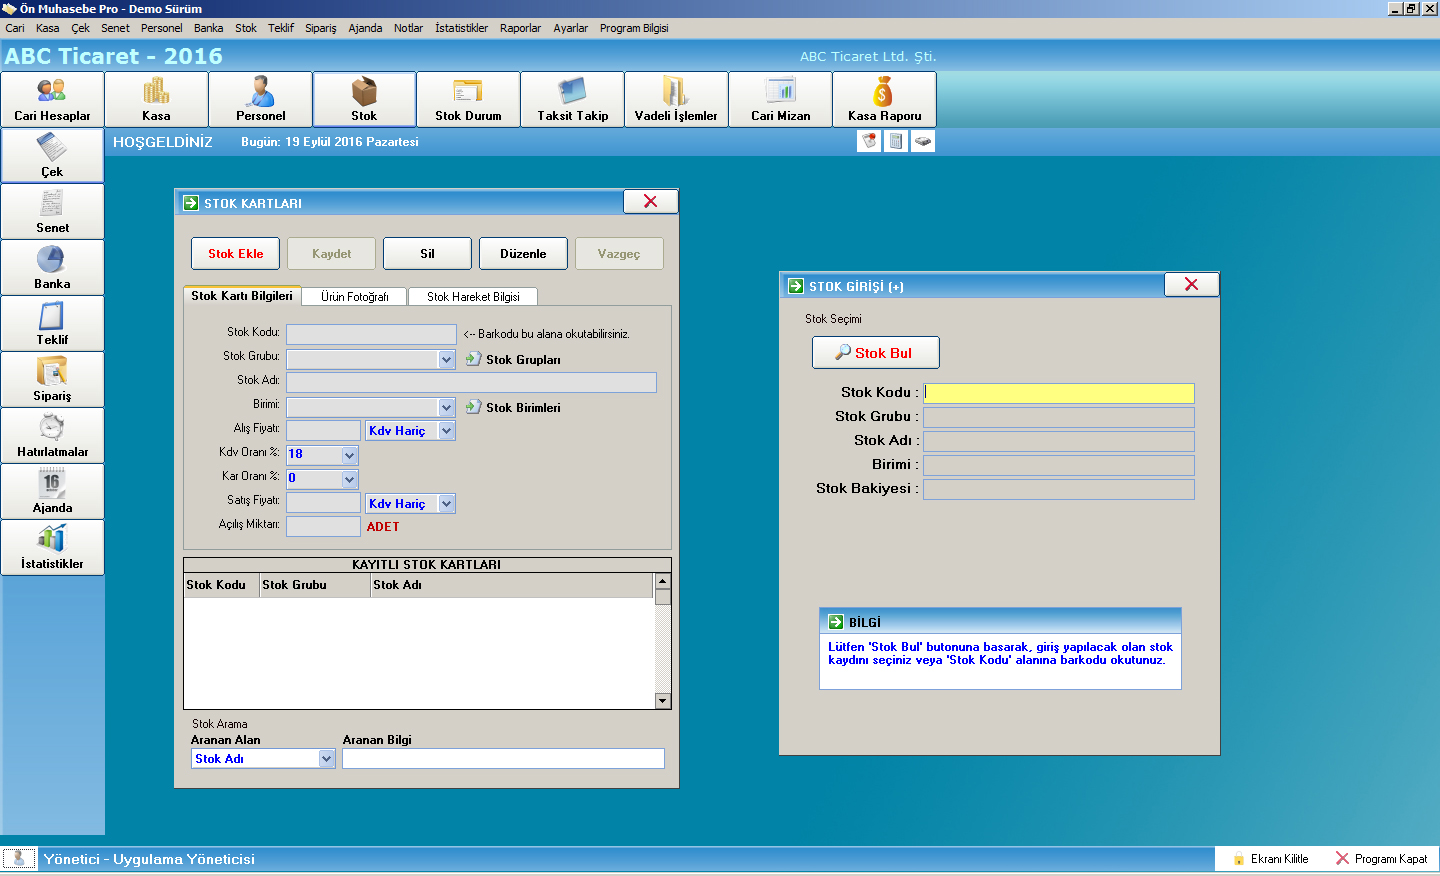
Task: Open the Personel module icon
Action: [x=260, y=99]
